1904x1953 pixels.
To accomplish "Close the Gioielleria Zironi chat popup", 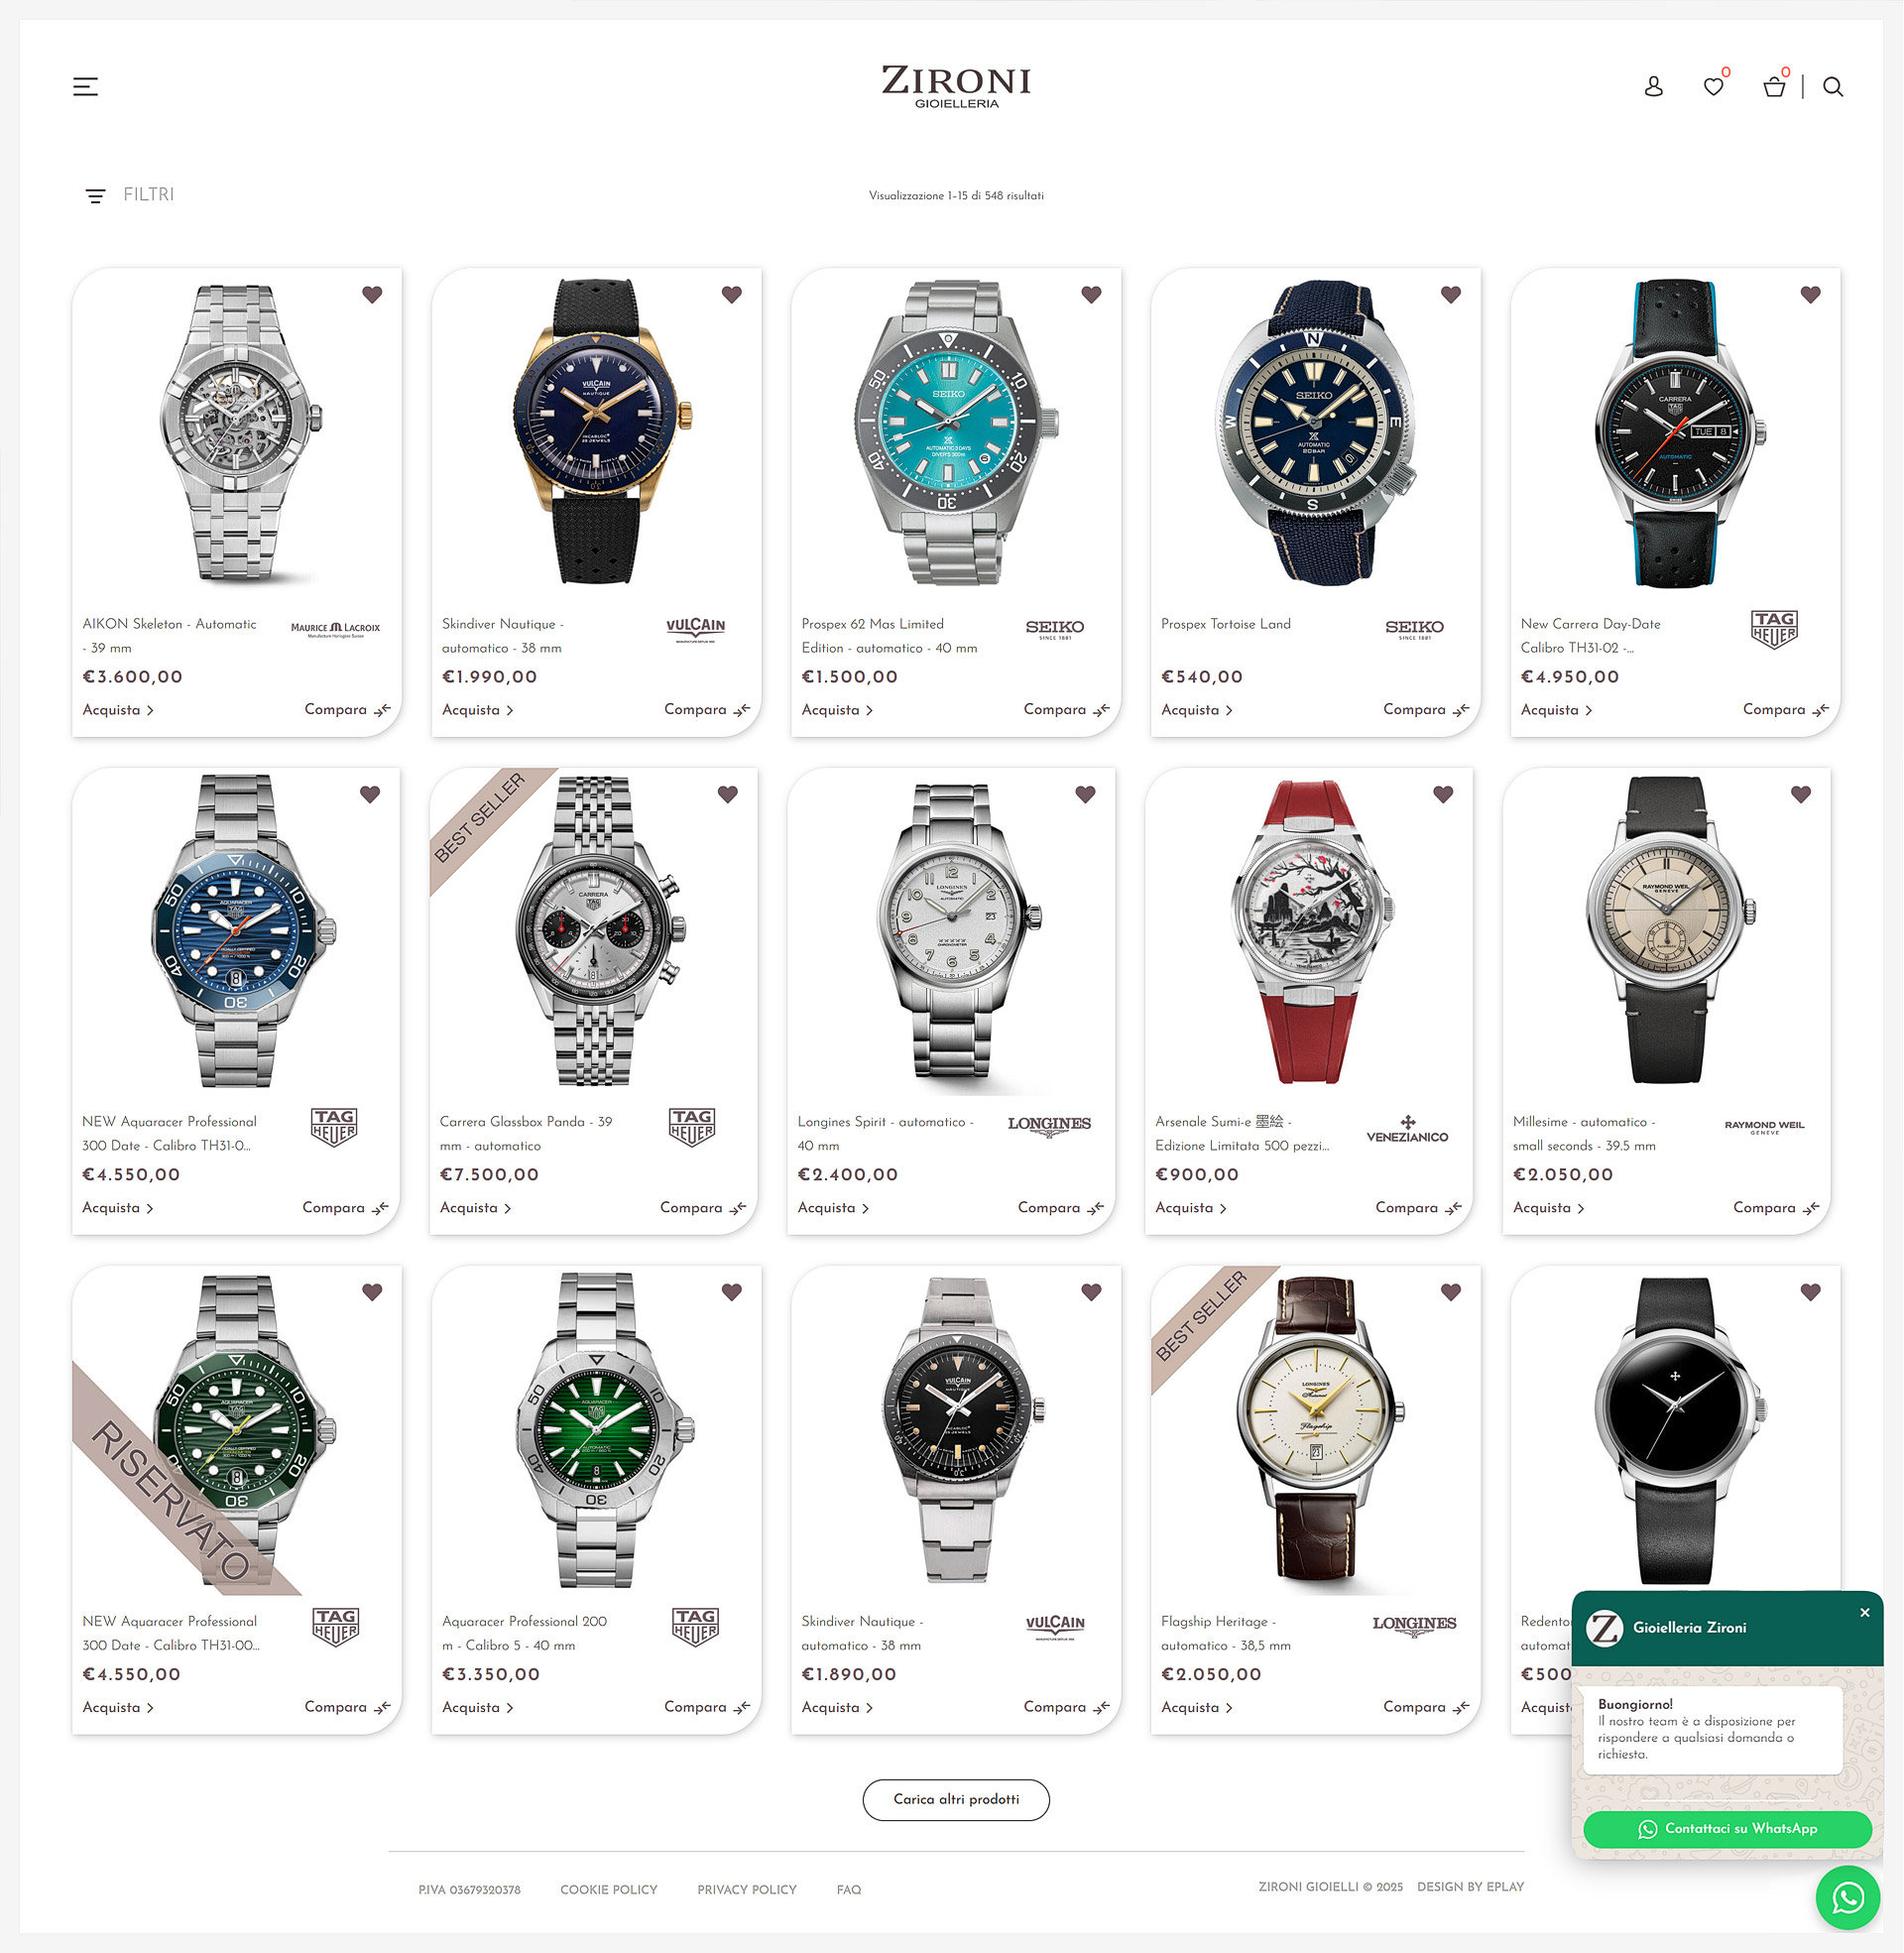I will (1864, 1612).
